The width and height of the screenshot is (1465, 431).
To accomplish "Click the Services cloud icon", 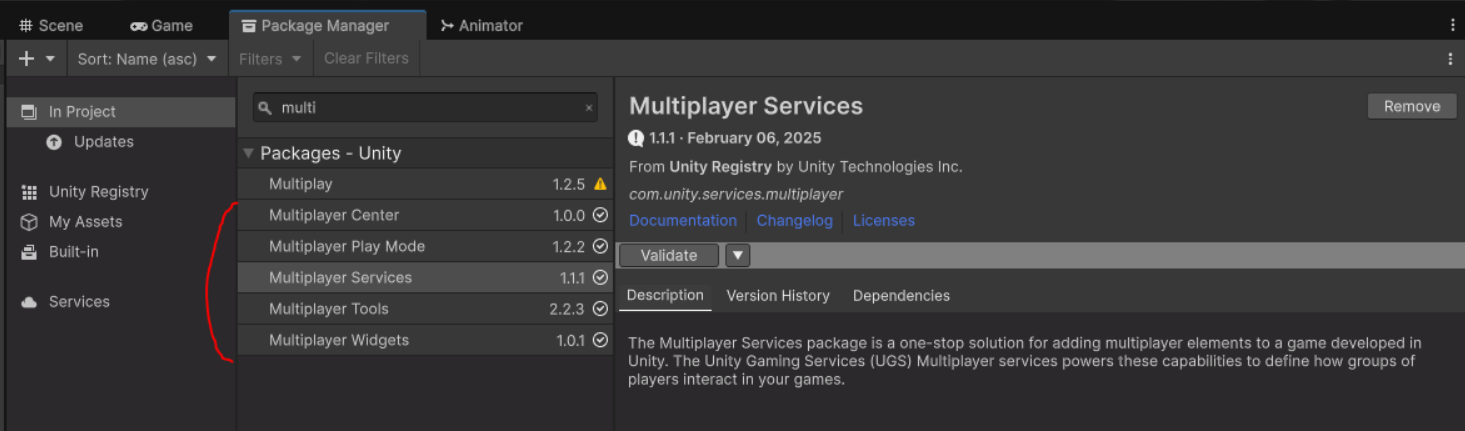I will [x=29, y=302].
